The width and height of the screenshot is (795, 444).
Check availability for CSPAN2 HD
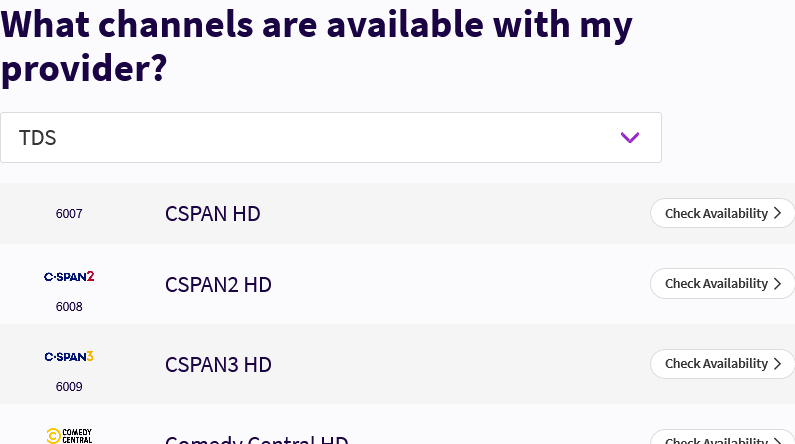716,283
